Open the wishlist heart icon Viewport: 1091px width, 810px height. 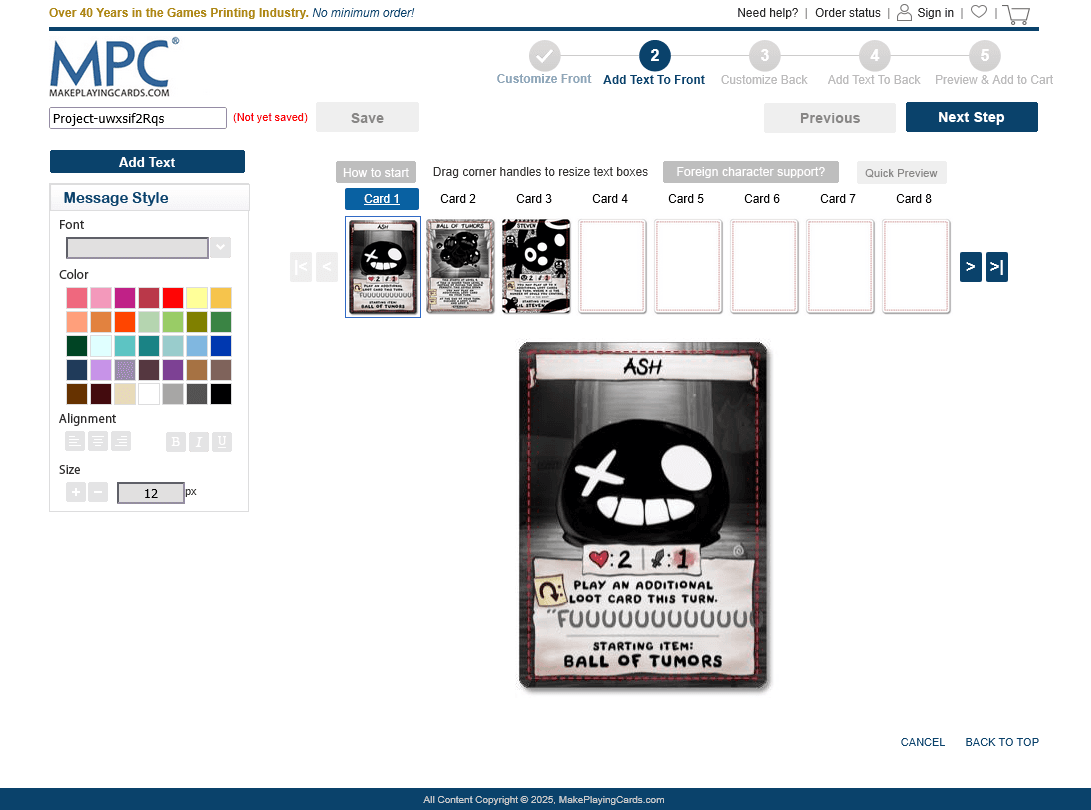coord(978,12)
